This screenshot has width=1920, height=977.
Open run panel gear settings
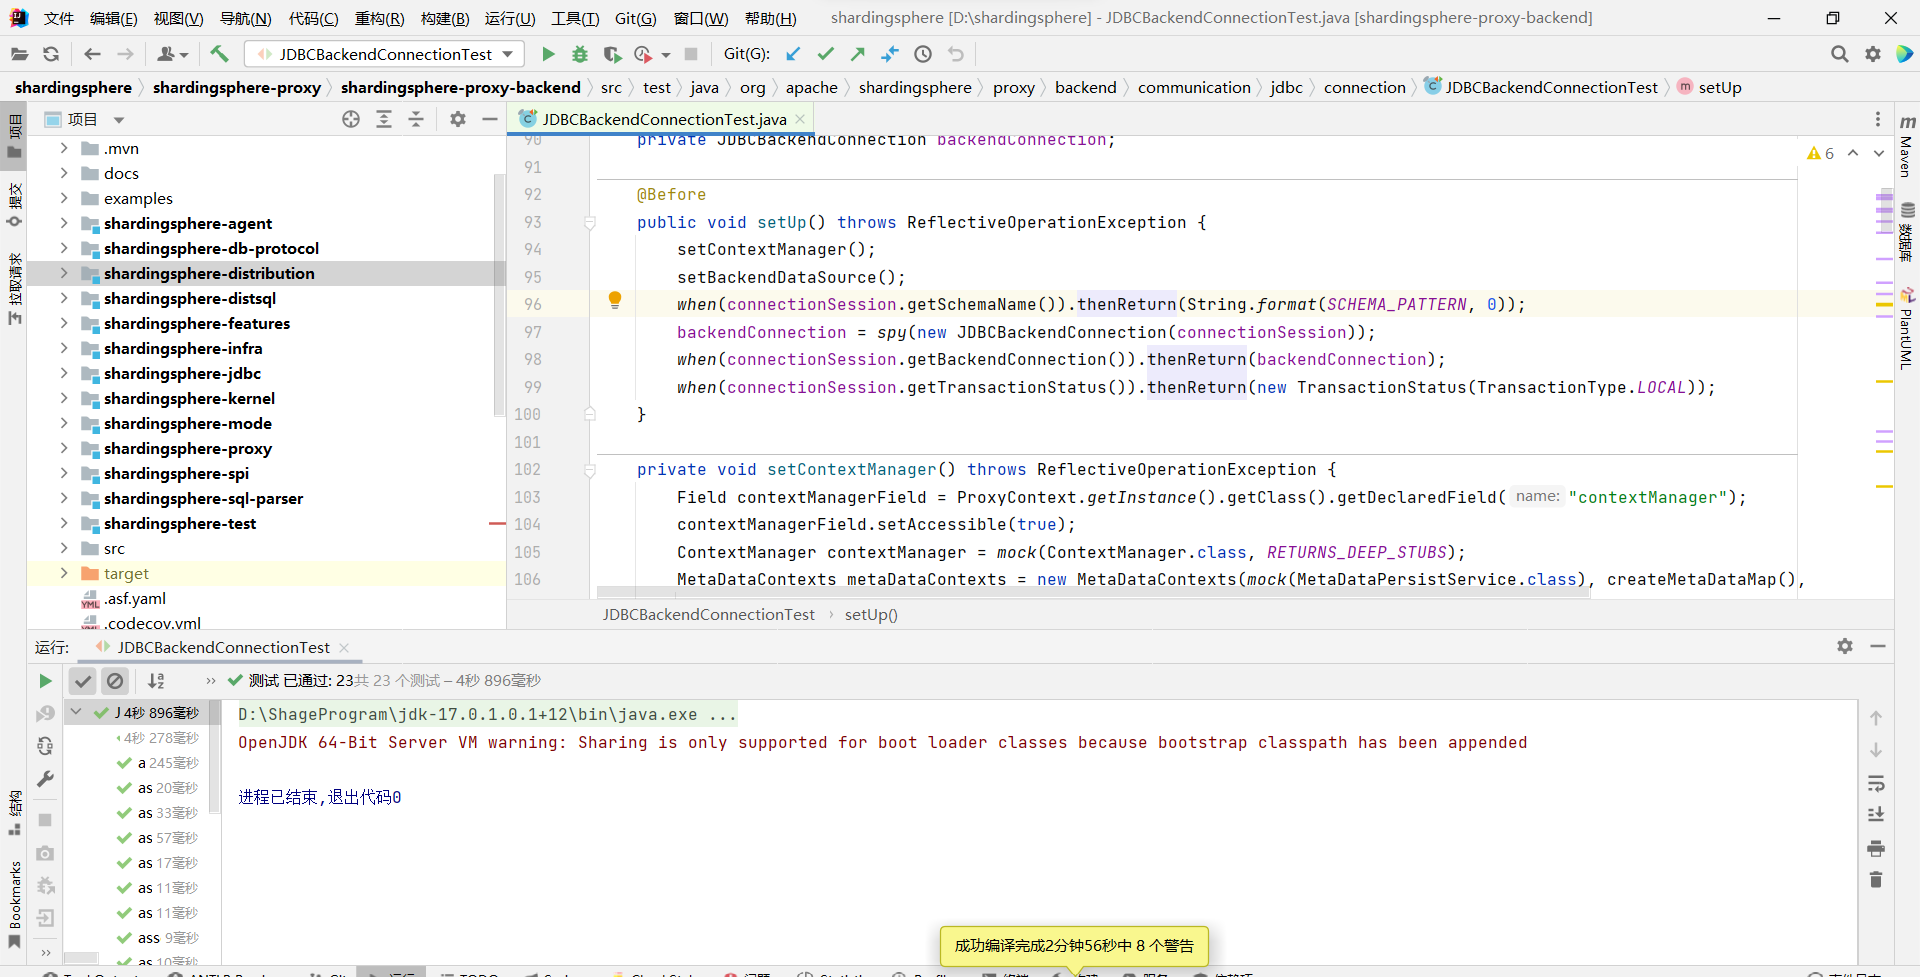[x=1845, y=646]
